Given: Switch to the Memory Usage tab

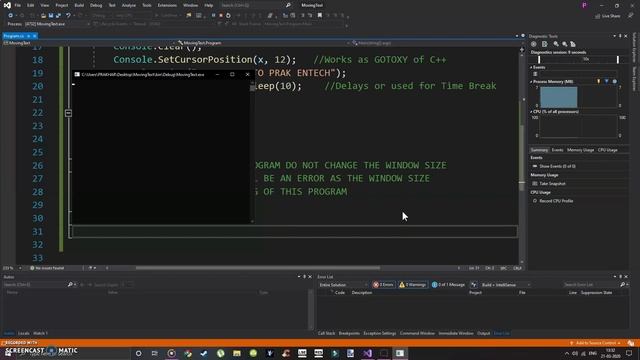Looking at the screenshot, I should [580, 150].
